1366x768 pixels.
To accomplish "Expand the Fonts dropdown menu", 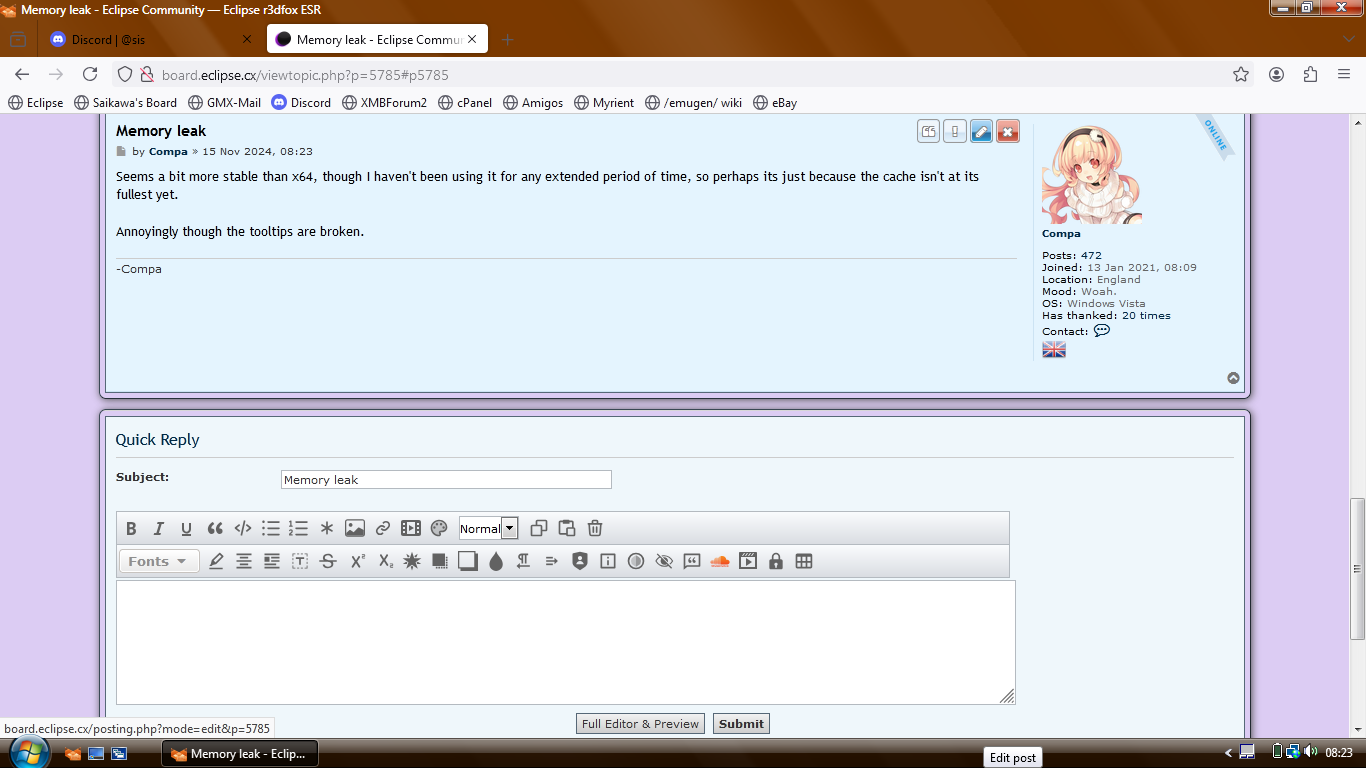I will coord(158,562).
